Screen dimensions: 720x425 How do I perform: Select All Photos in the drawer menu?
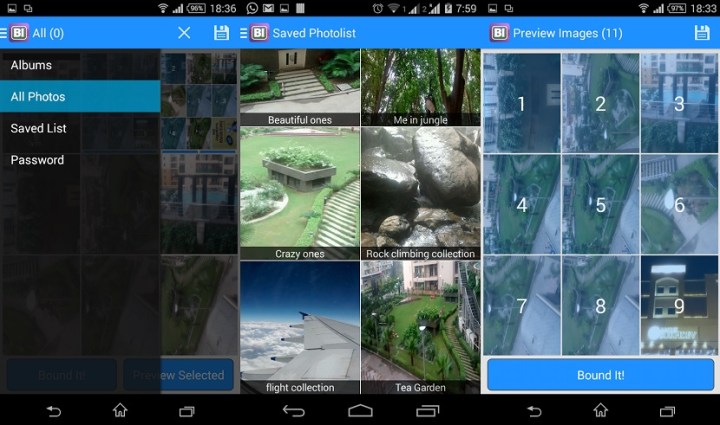point(80,97)
